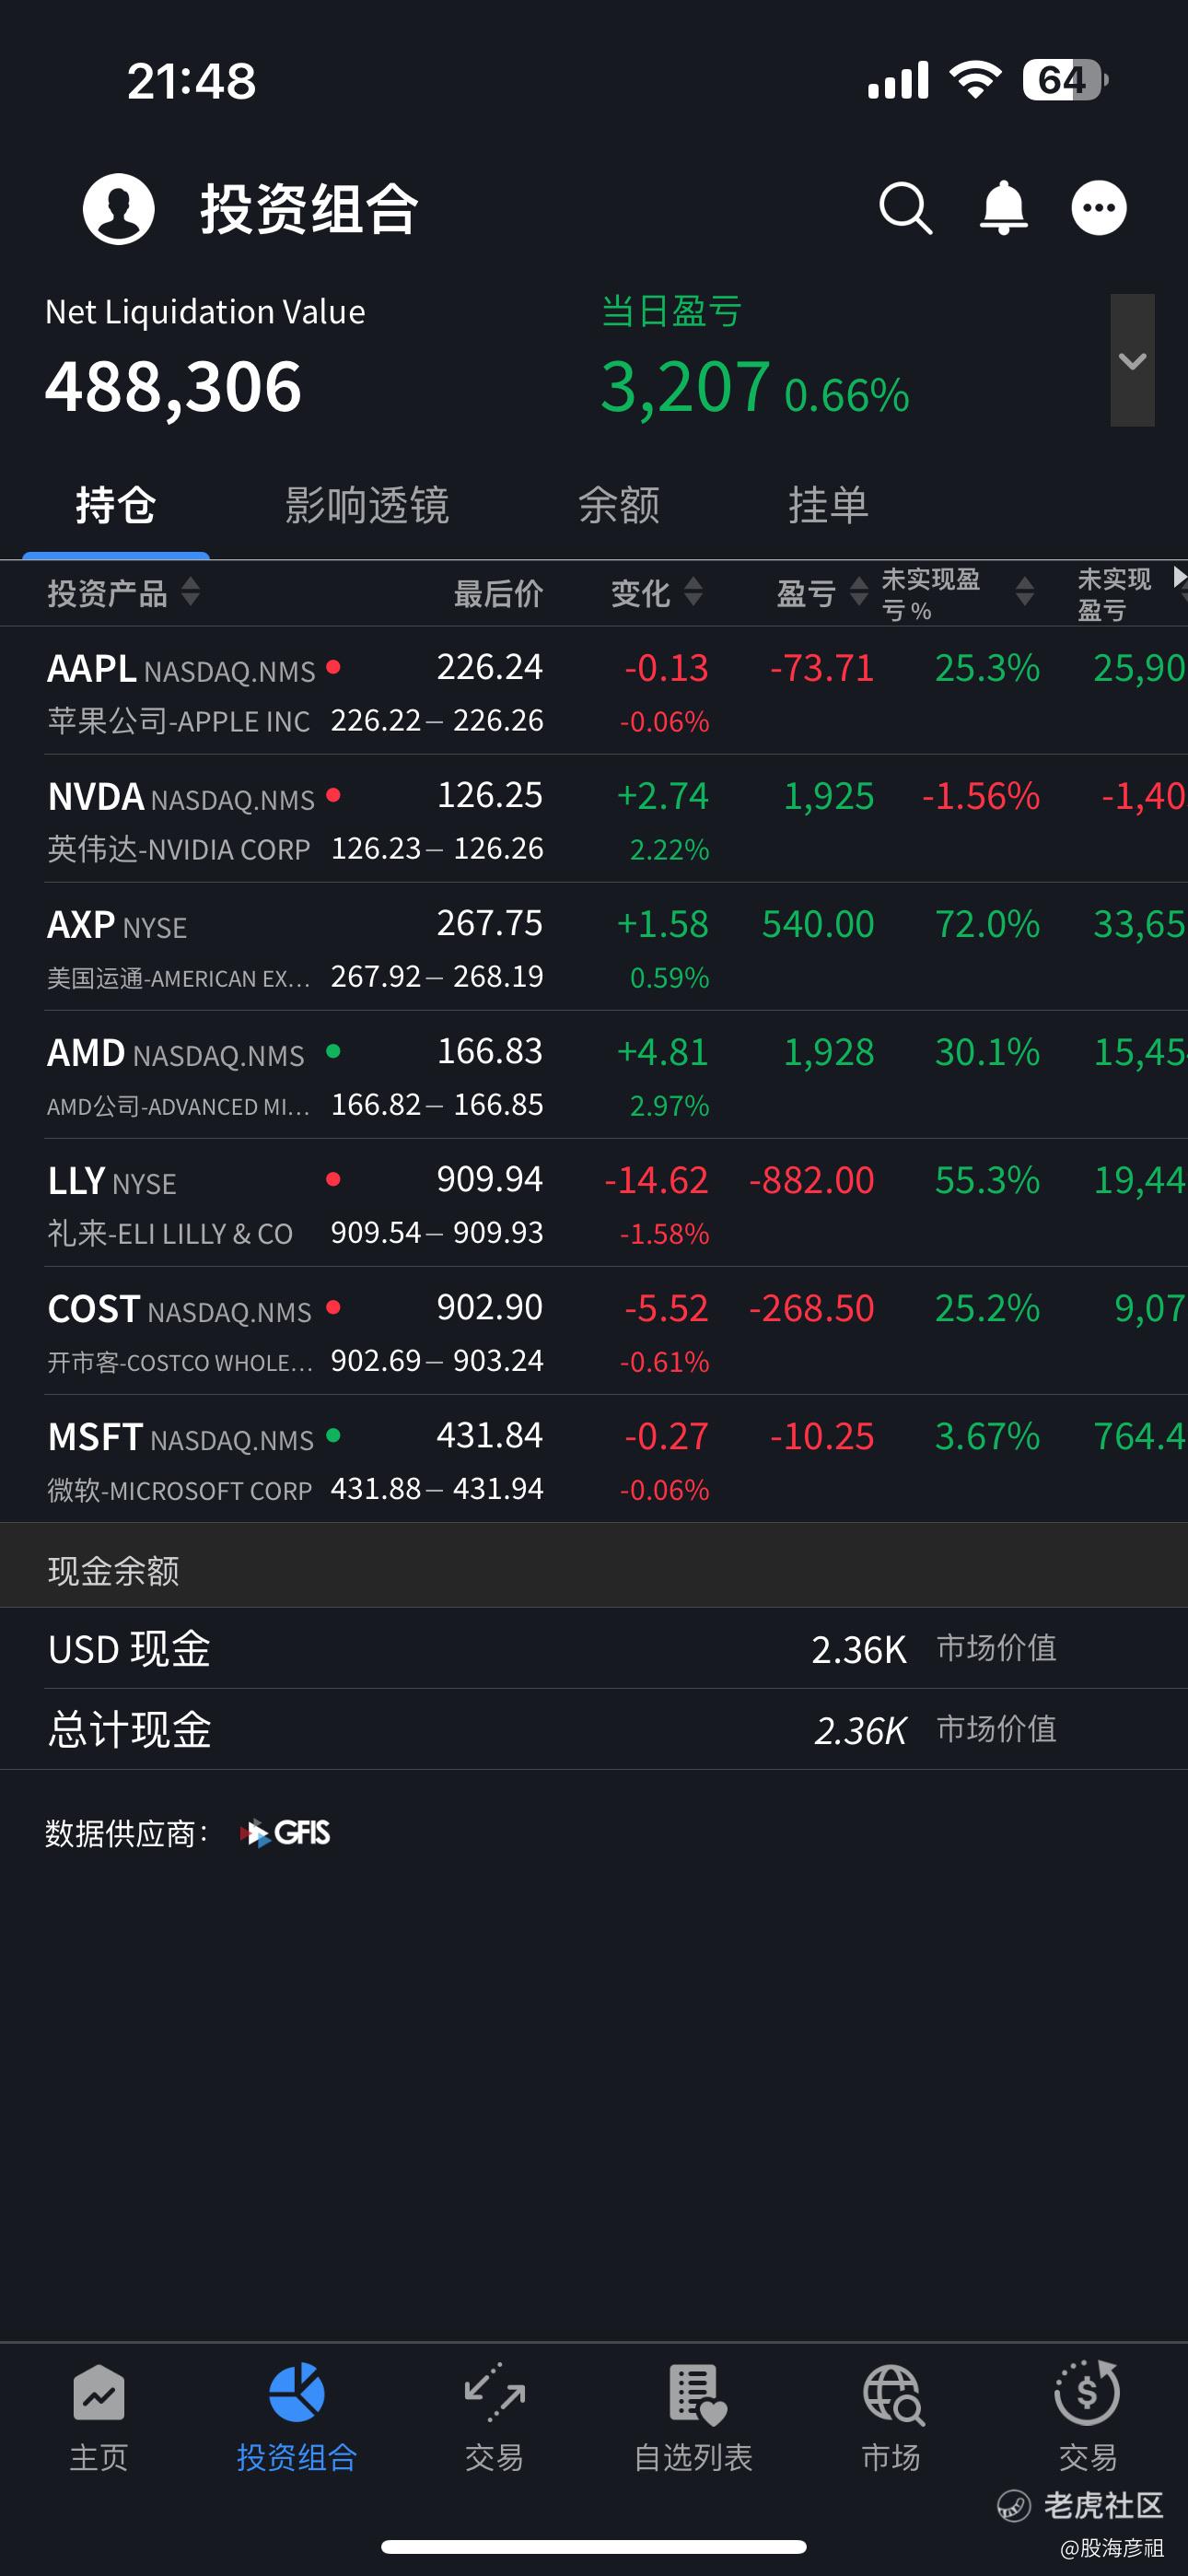This screenshot has height=2576, width=1188.
Task: Sort by 变化 column arrows
Action: coord(693,592)
